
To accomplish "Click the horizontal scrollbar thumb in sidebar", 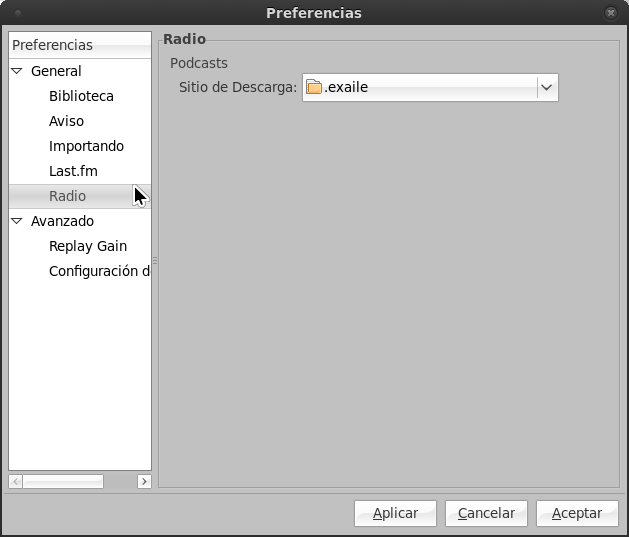I will click(x=63, y=481).
